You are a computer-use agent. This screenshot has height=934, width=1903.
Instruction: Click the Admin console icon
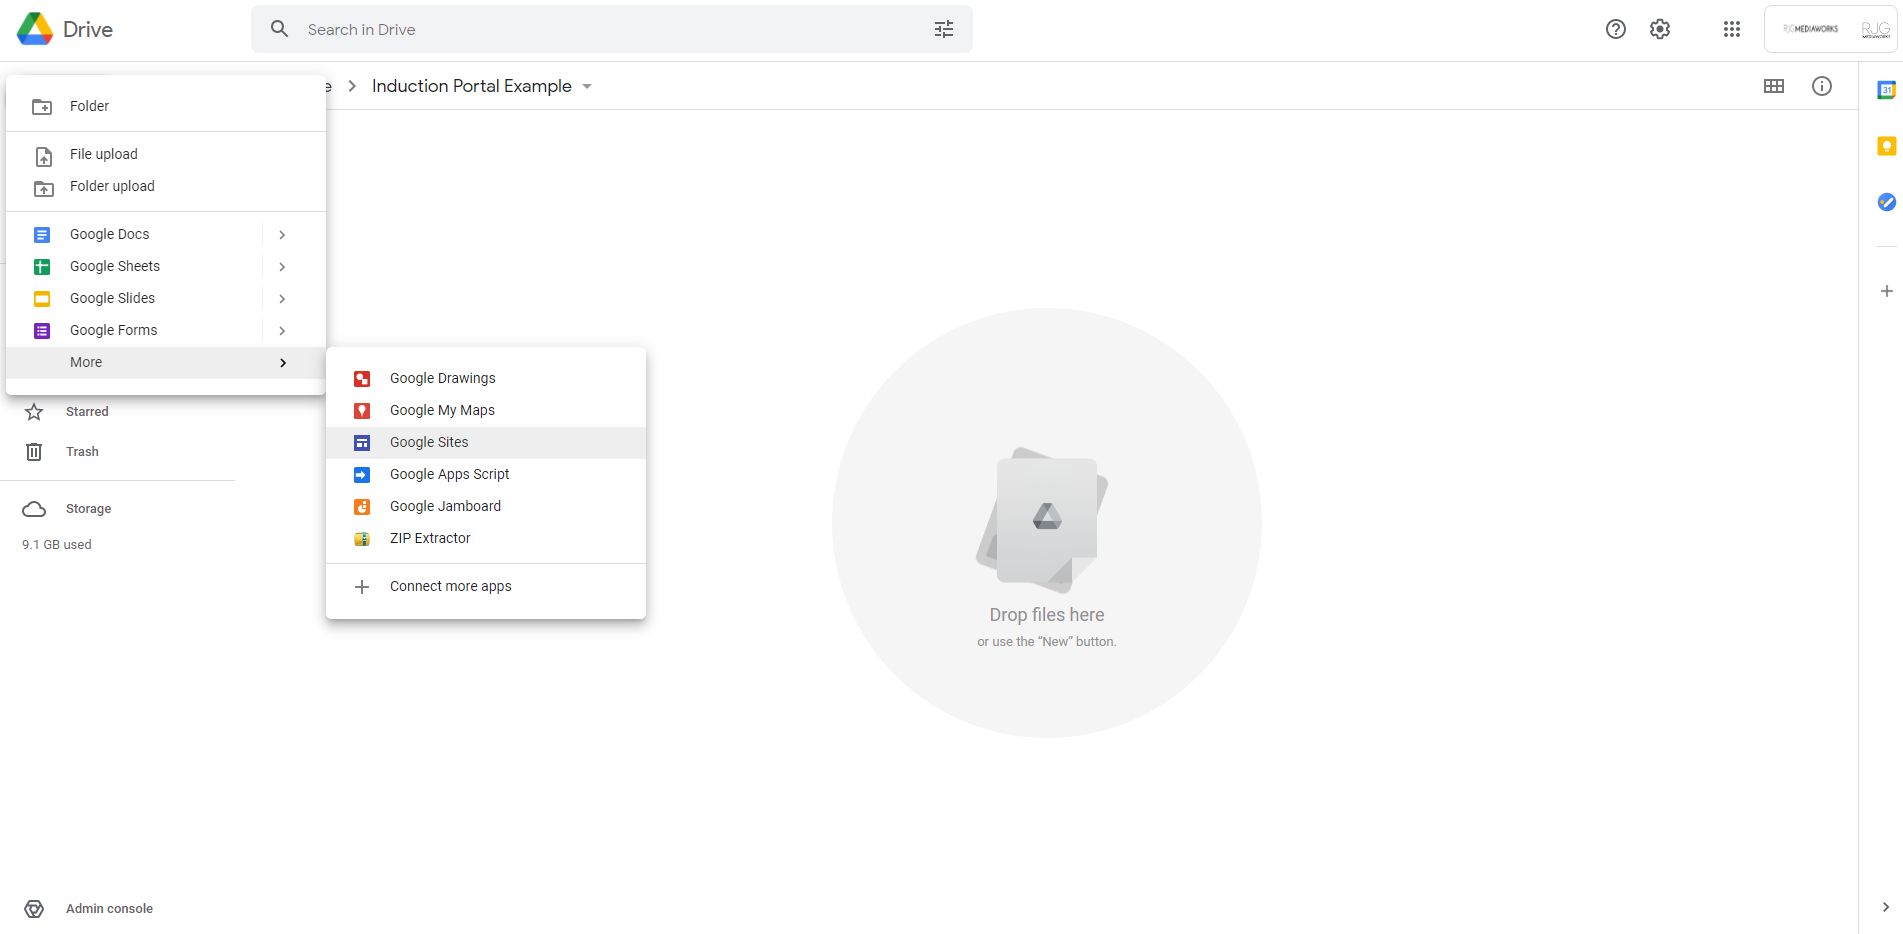(34, 909)
